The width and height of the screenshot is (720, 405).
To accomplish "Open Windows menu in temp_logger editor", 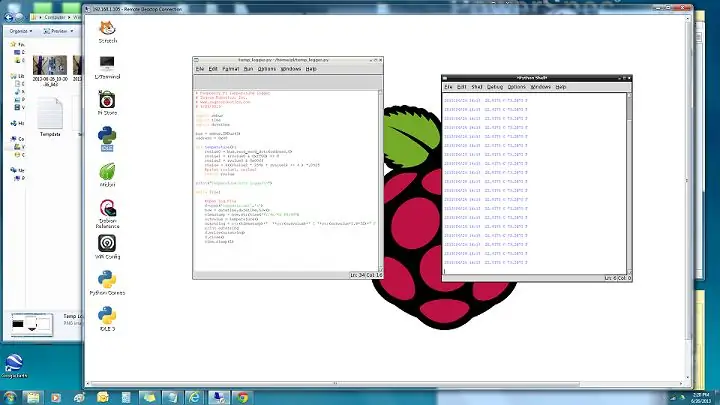I will (291, 69).
